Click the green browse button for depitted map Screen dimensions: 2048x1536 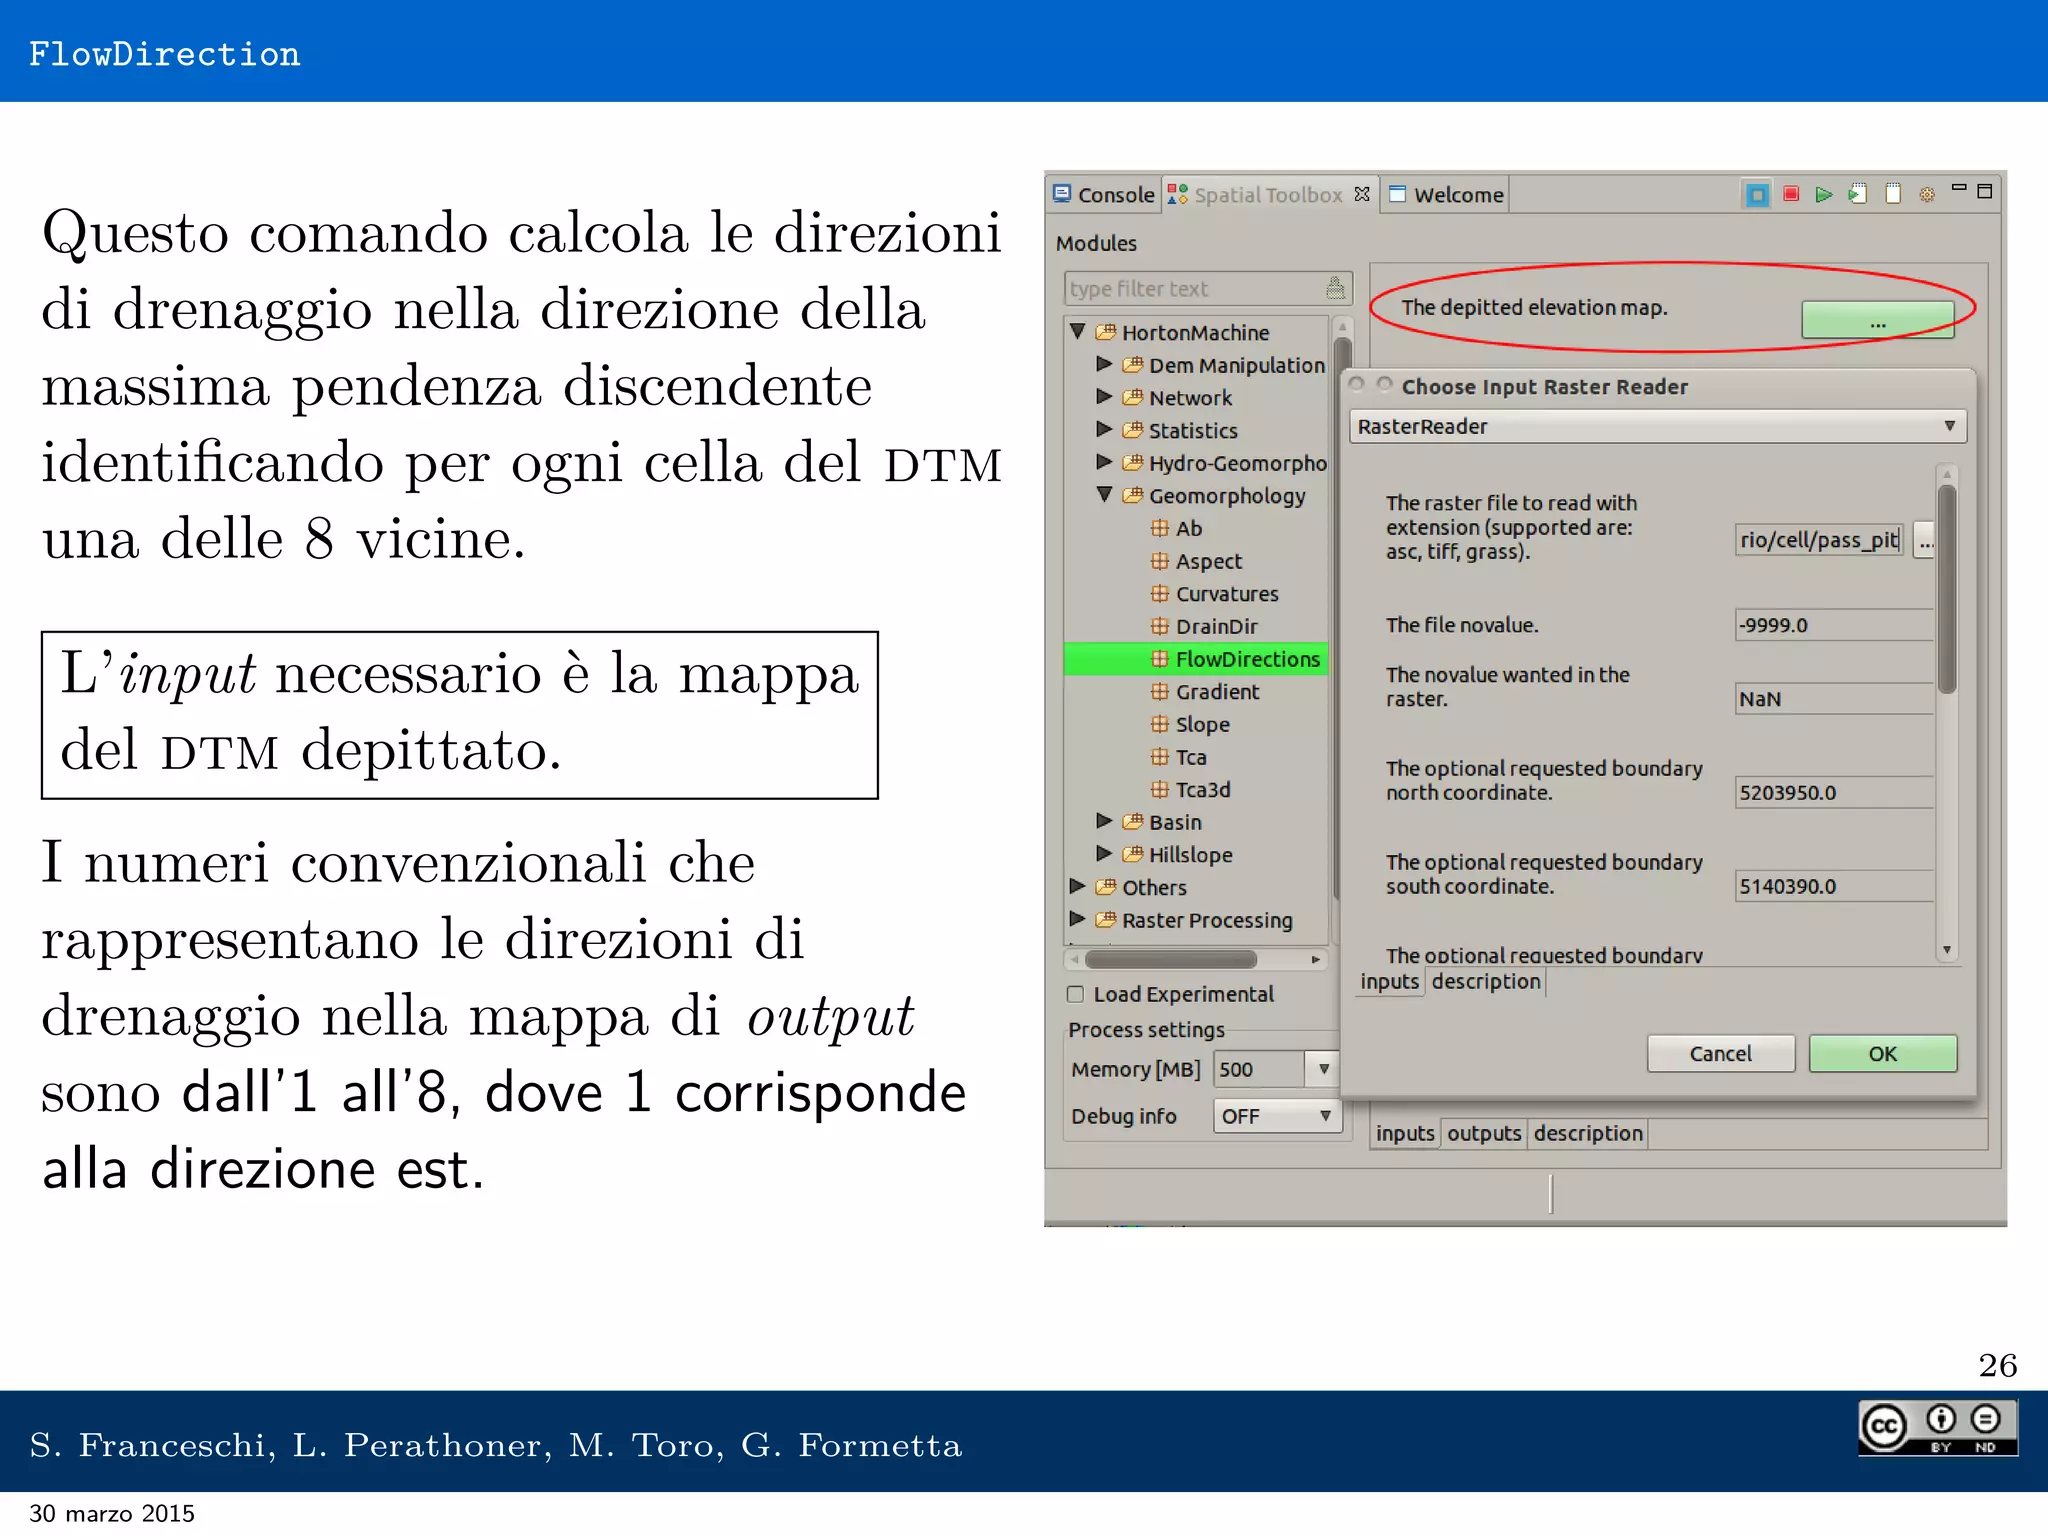click(x=1878, y=321)
